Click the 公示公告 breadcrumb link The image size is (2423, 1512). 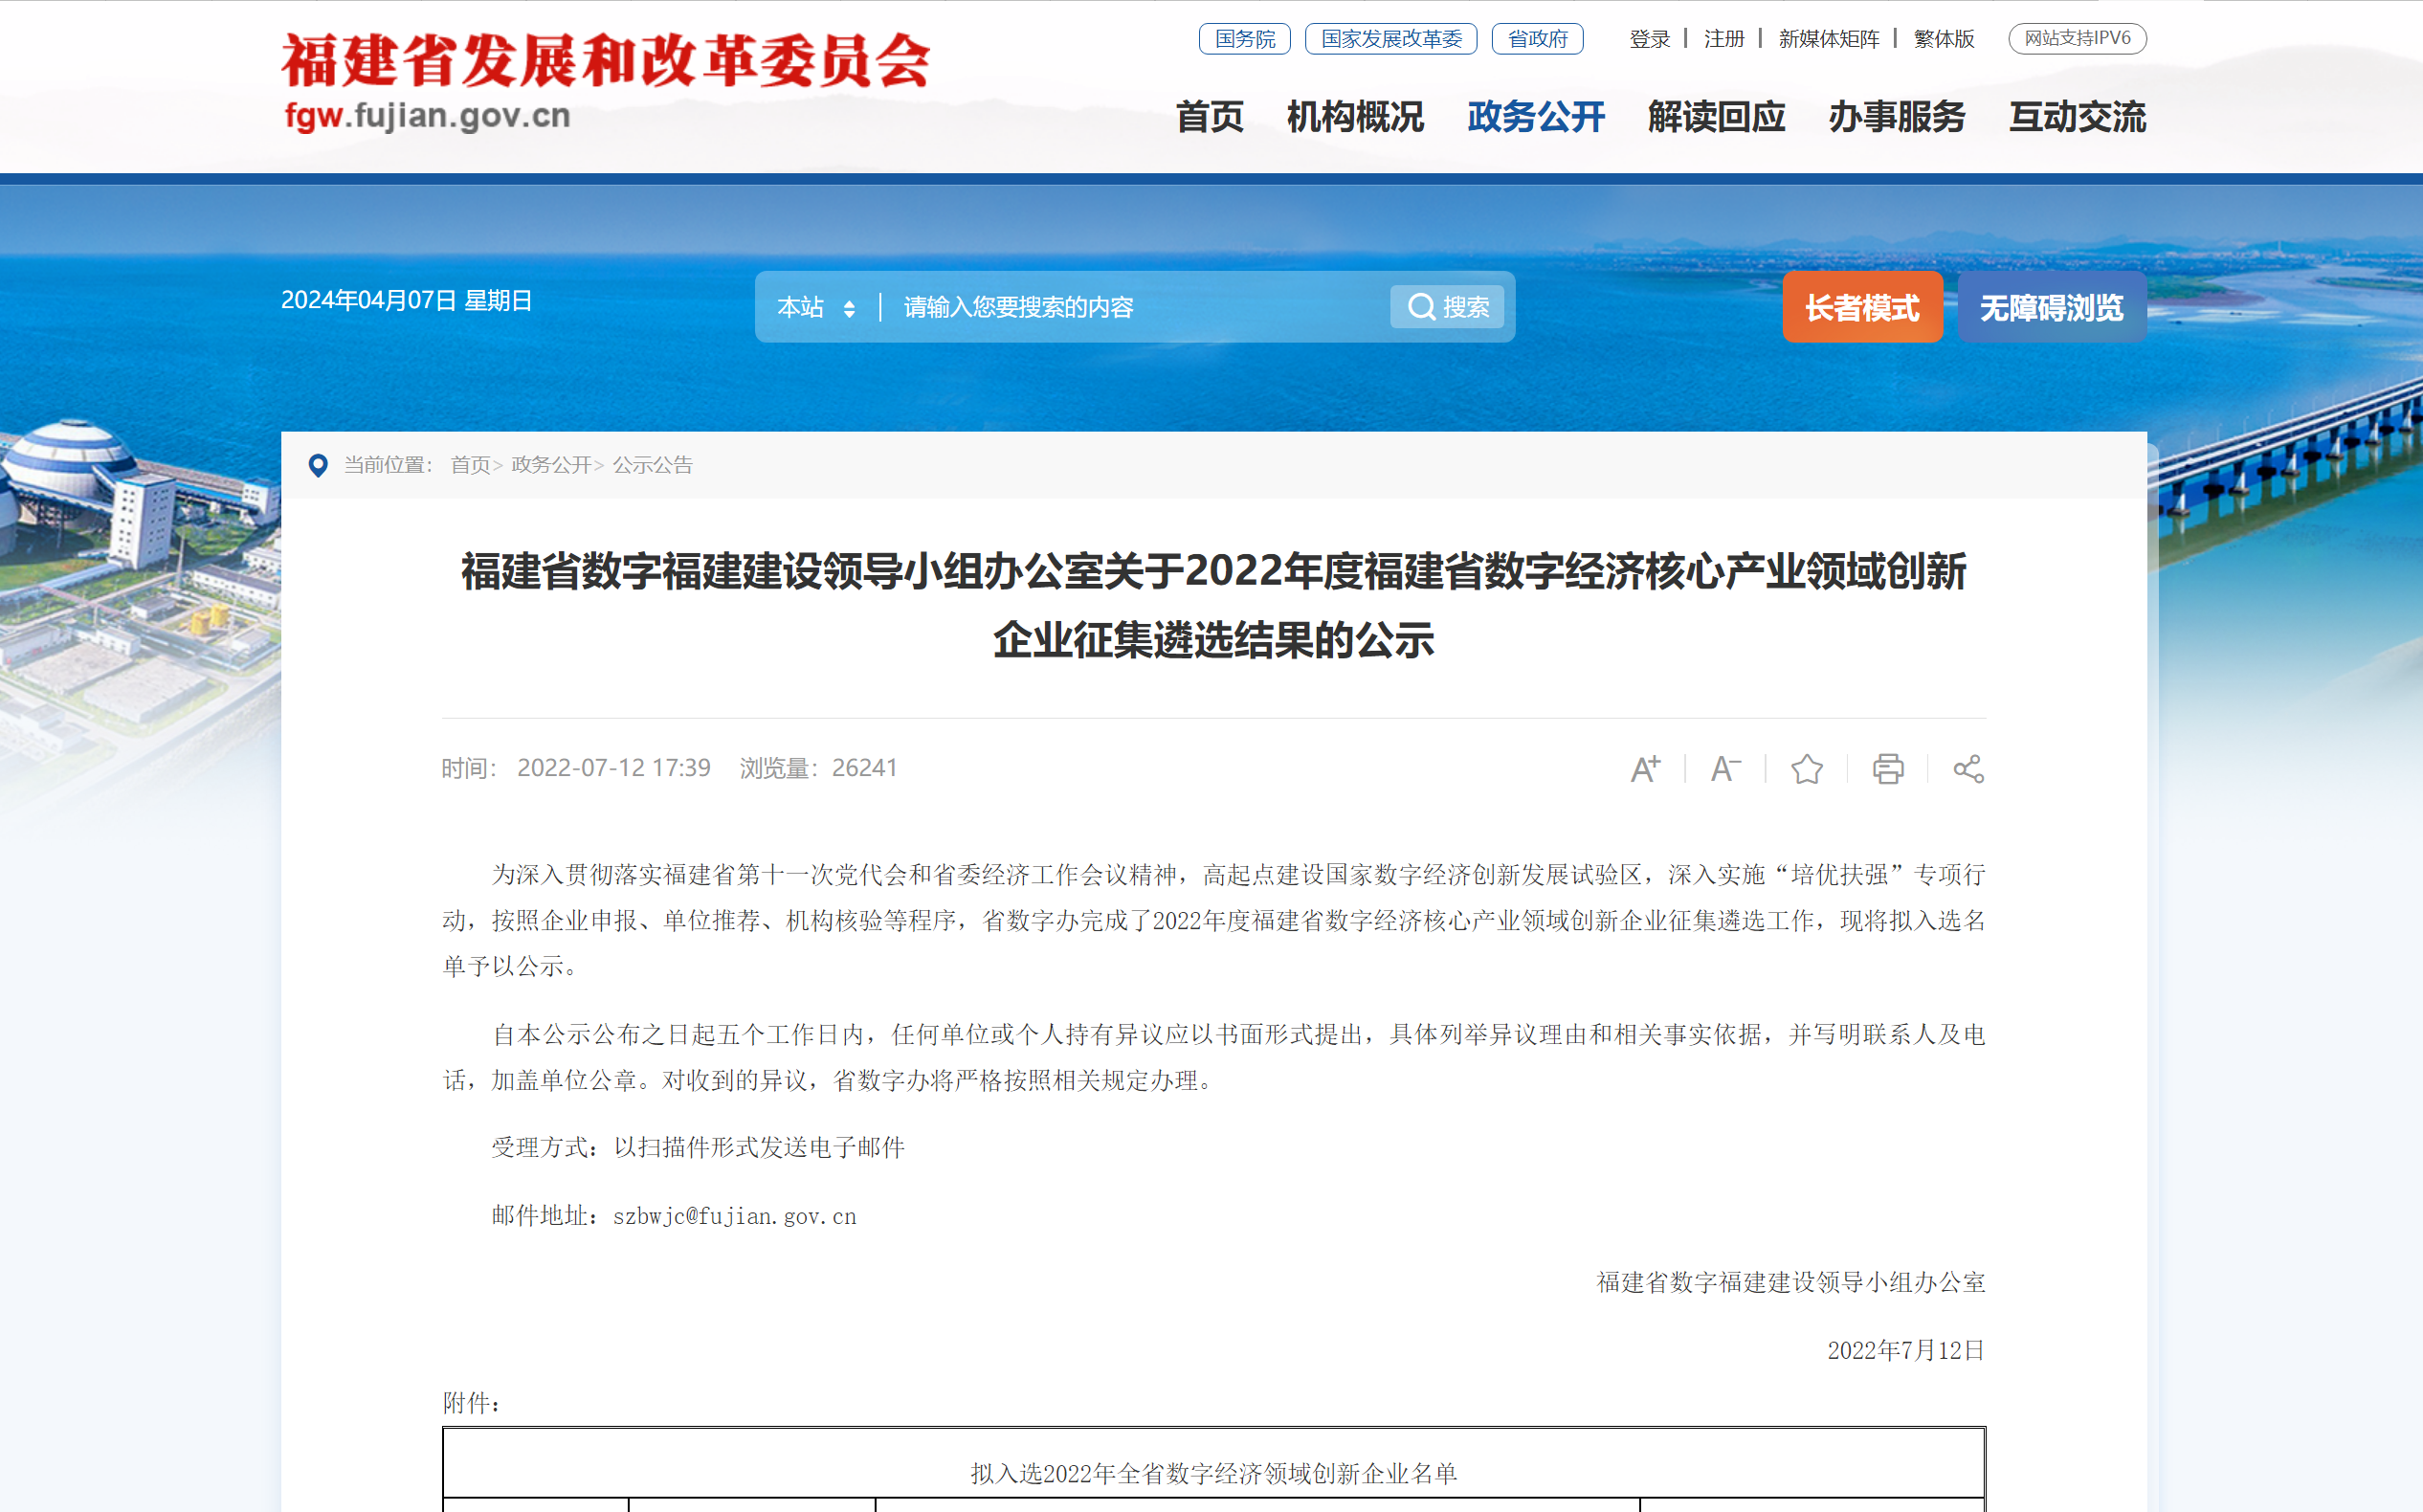coord(652,465)
